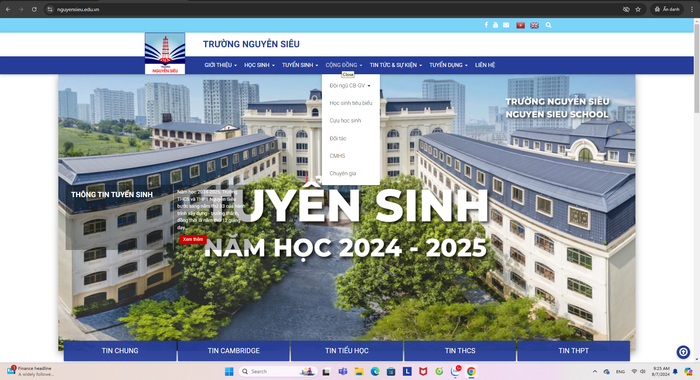Select Đối tác menu entry

[x=338, y=138]
